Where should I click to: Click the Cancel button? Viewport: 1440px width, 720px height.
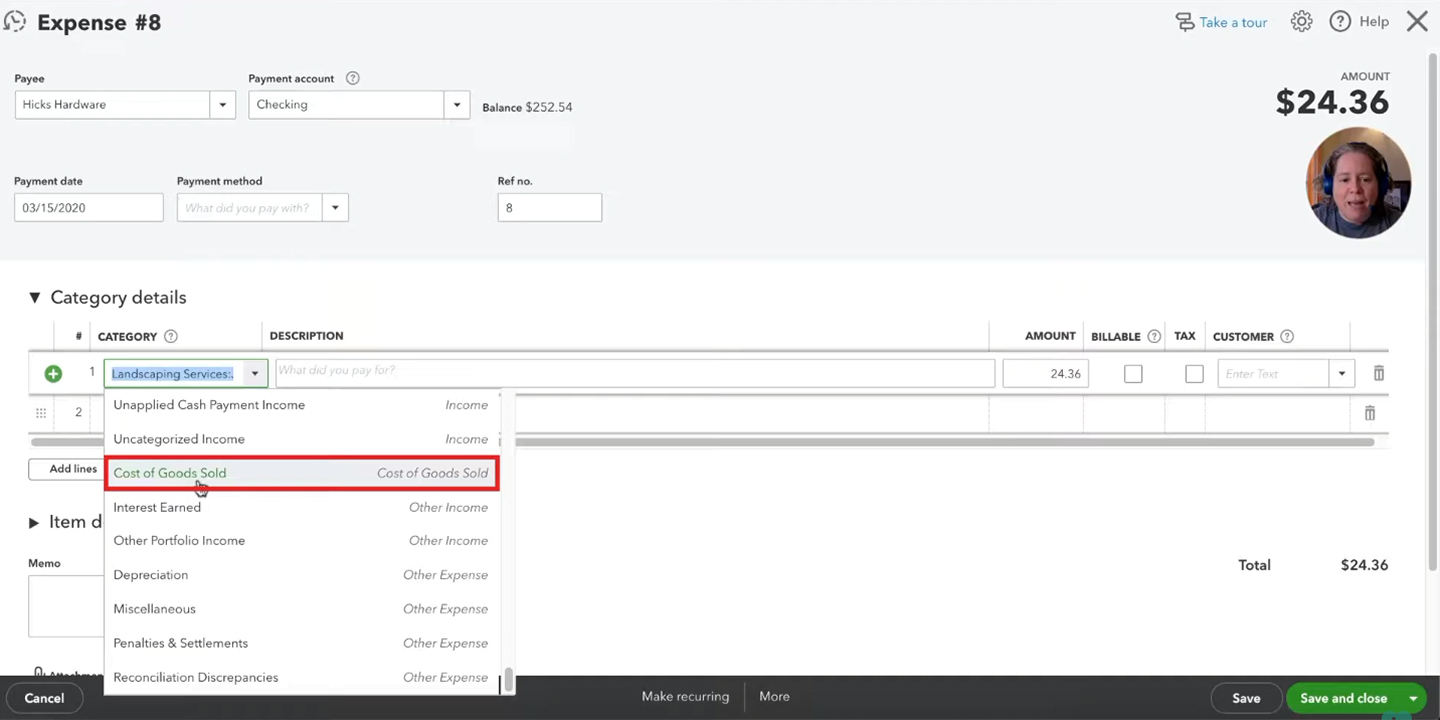tap(44, 698)
